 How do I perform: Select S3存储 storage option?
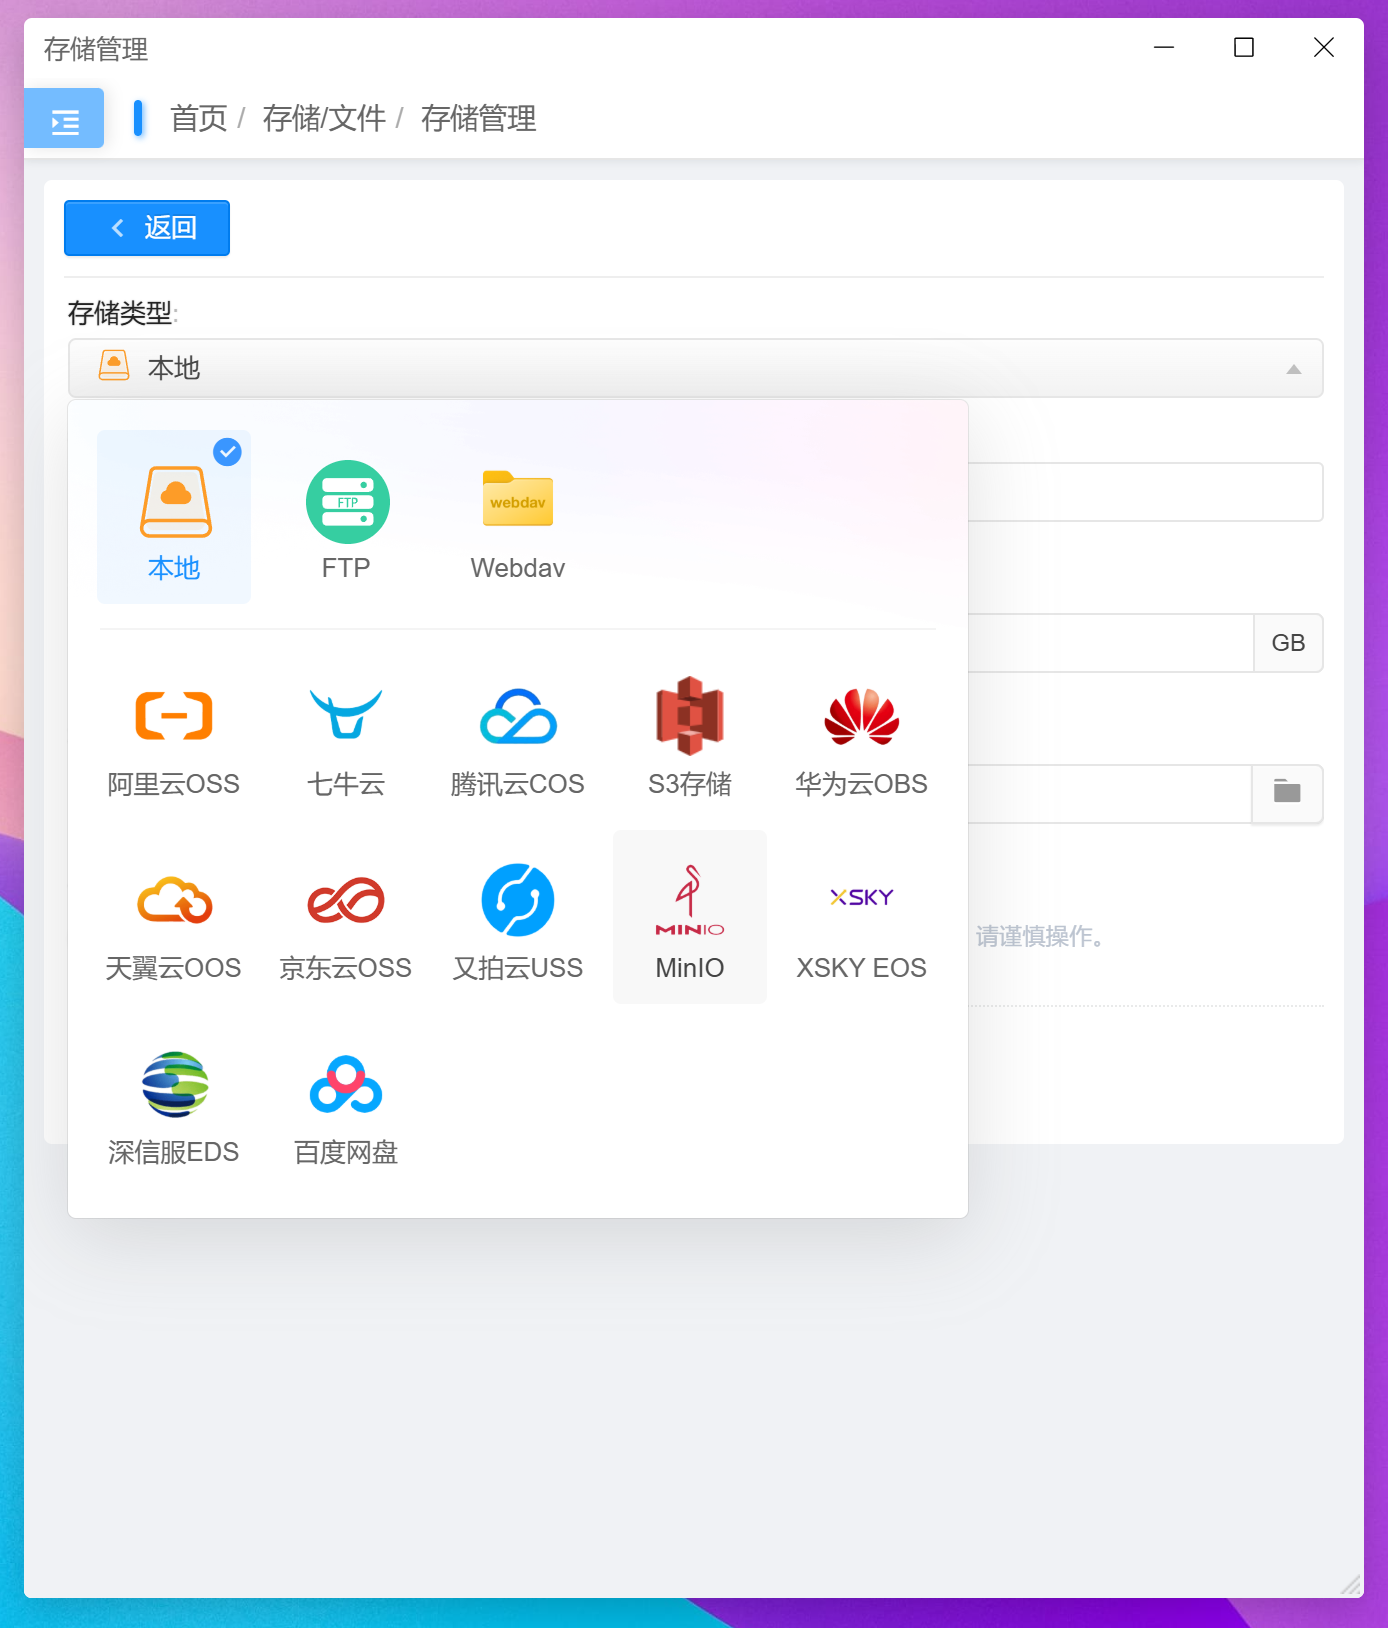click(x=690, y=733)
